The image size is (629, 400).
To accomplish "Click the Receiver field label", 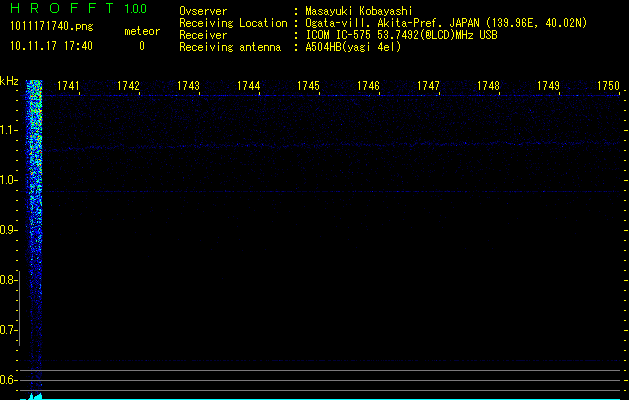I will (x=203, y=35).
